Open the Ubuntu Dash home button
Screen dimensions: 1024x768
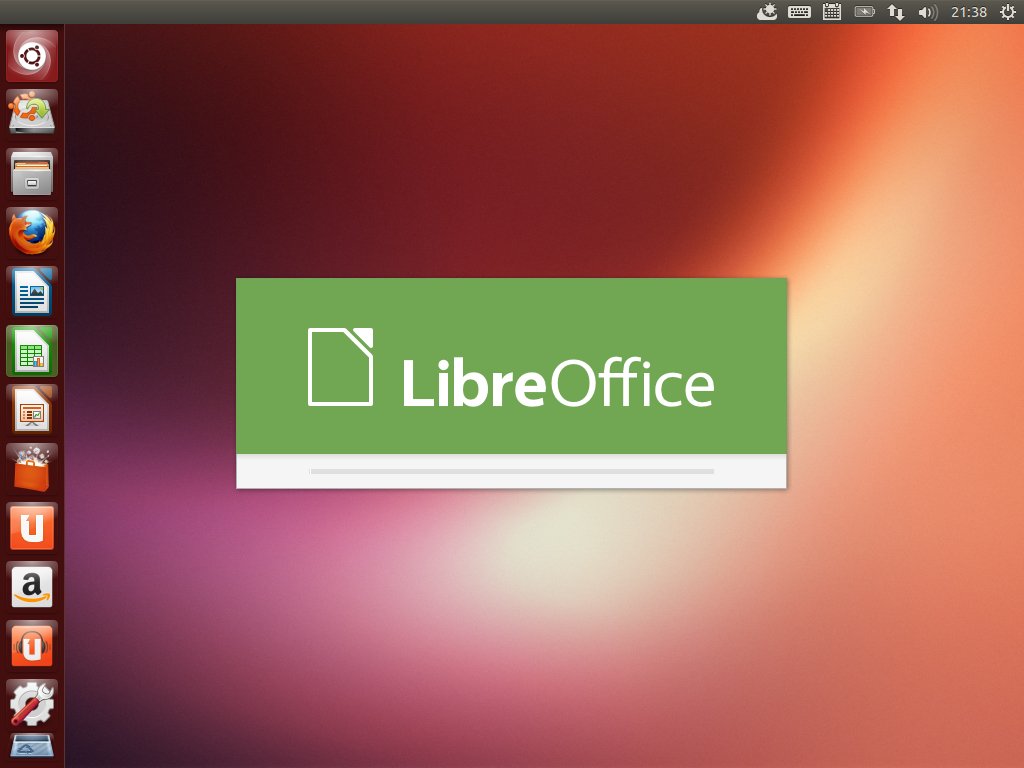(32, 56)
